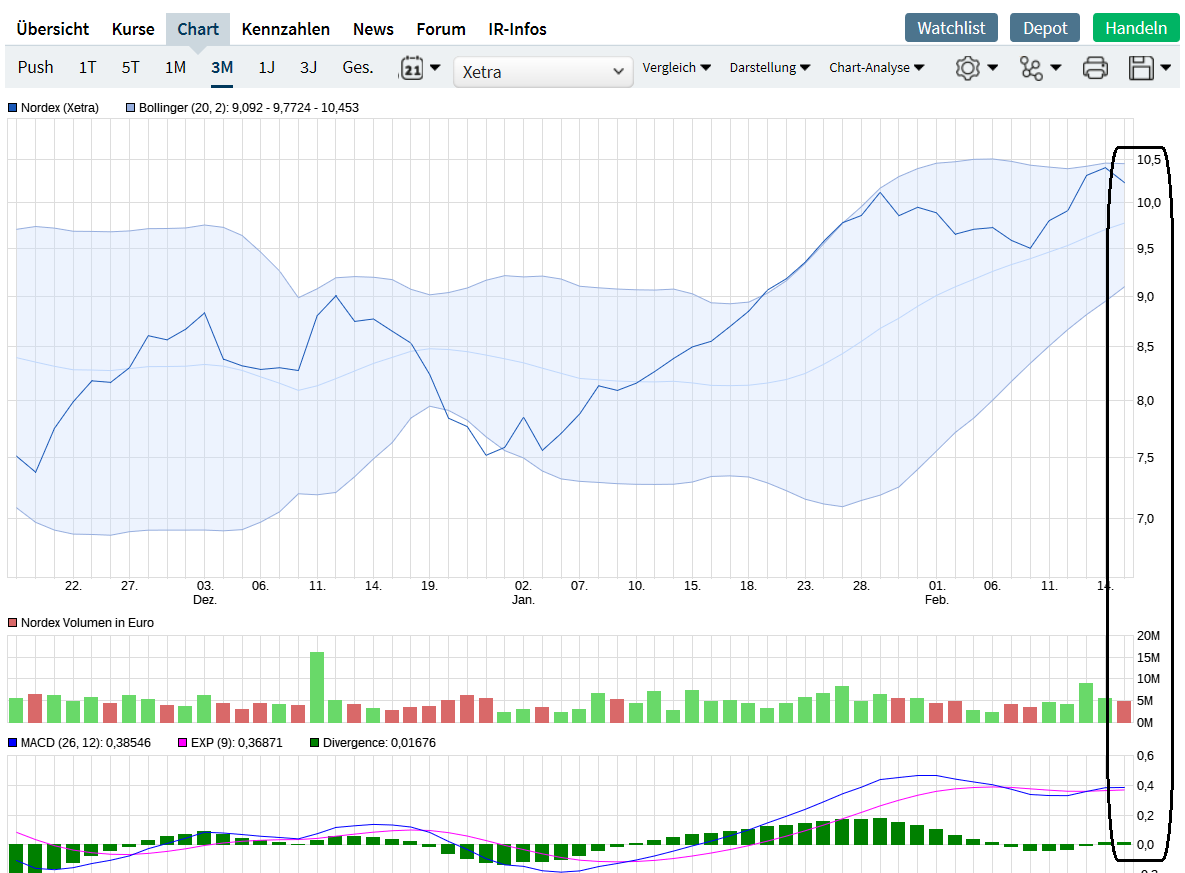Open the chart settings gear icon
1185x873 pixels.
[967, 68]
